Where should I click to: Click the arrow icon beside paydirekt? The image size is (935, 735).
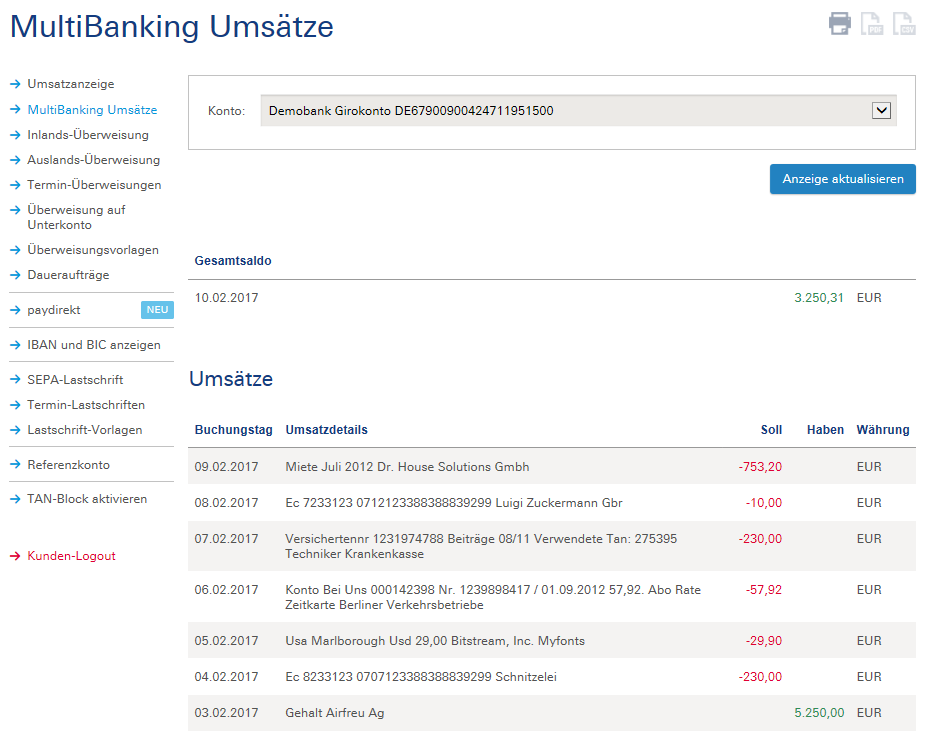13,310
